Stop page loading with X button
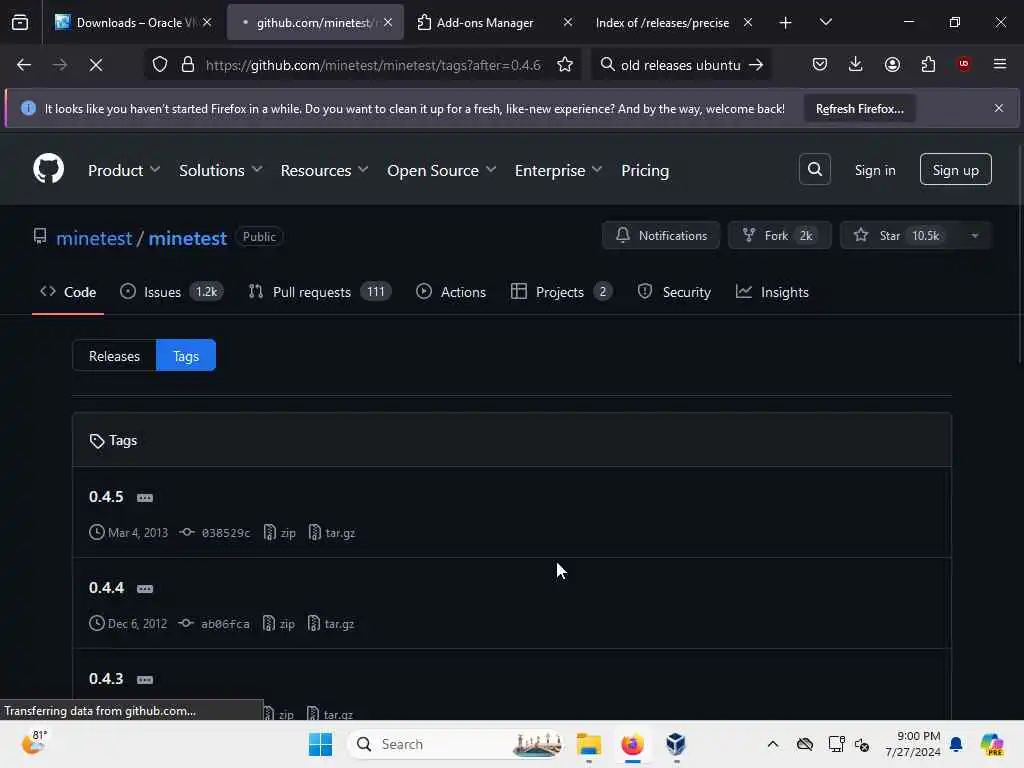This screenshot has height=768, width=1024. point(96,65)
